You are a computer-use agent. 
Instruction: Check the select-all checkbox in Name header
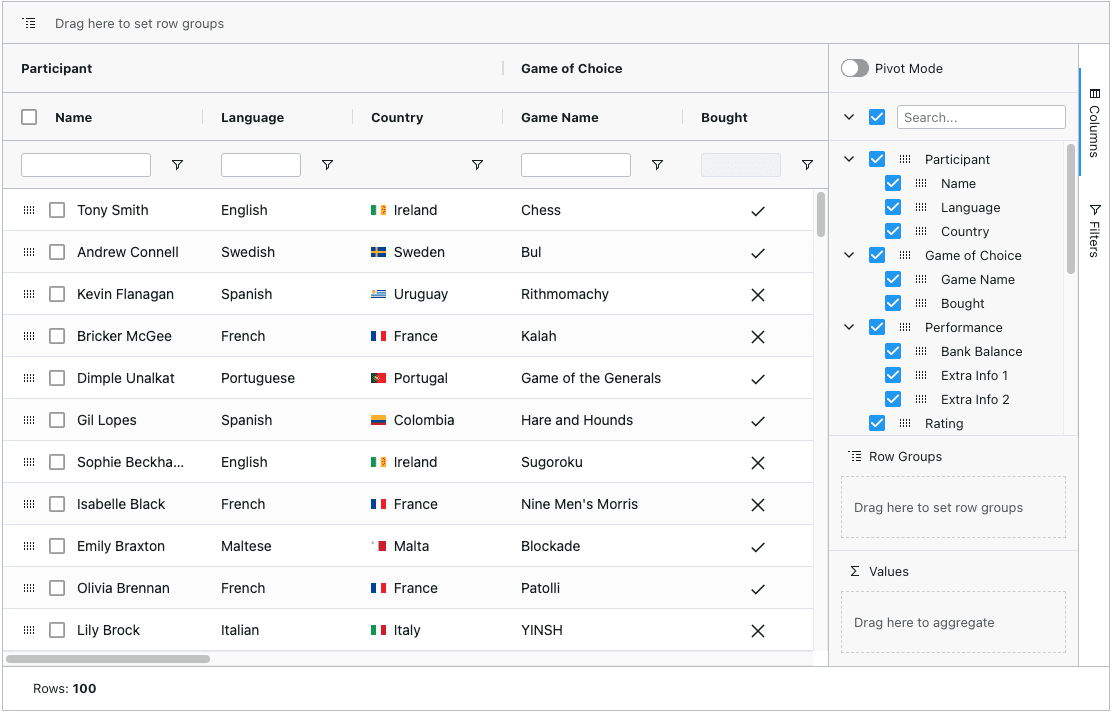pos(30,117)
